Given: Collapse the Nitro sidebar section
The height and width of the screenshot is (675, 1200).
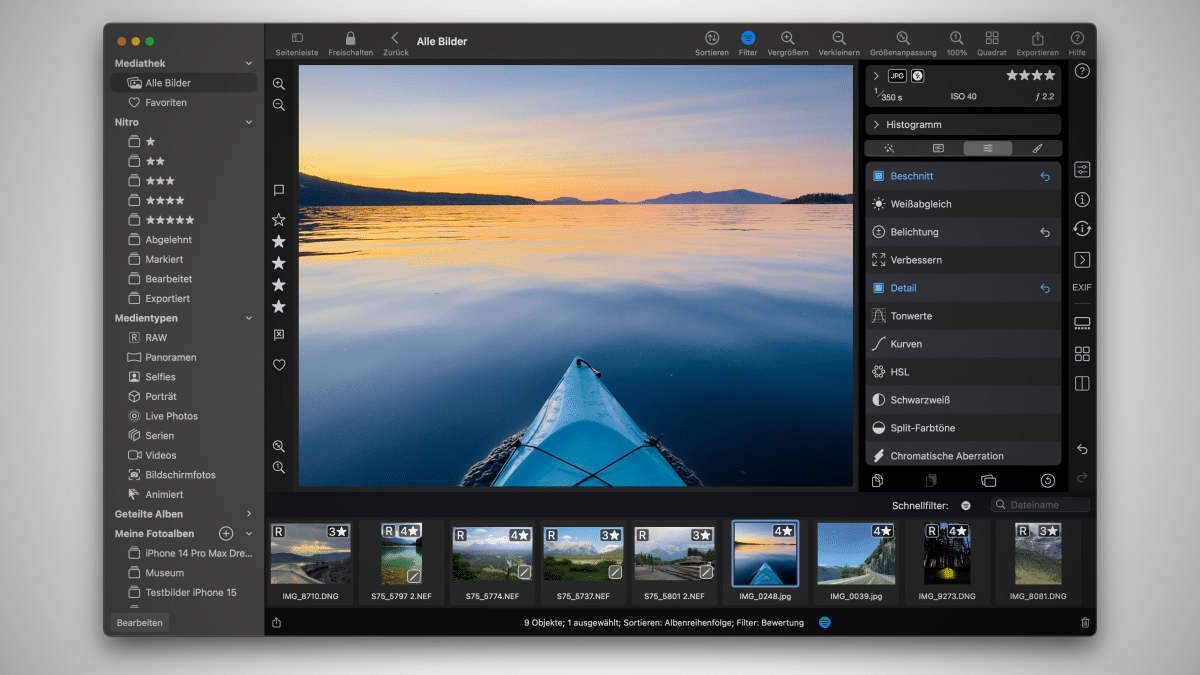Looking at the screenshot, I should (249, 122).
